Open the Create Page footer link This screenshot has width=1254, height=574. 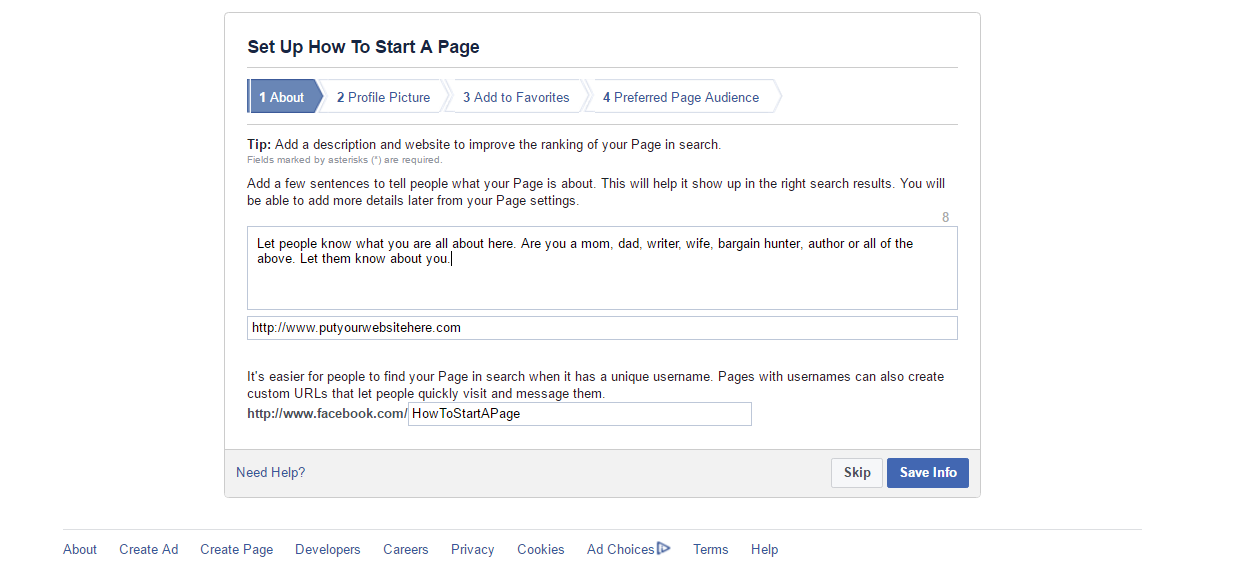click(237, 549)
